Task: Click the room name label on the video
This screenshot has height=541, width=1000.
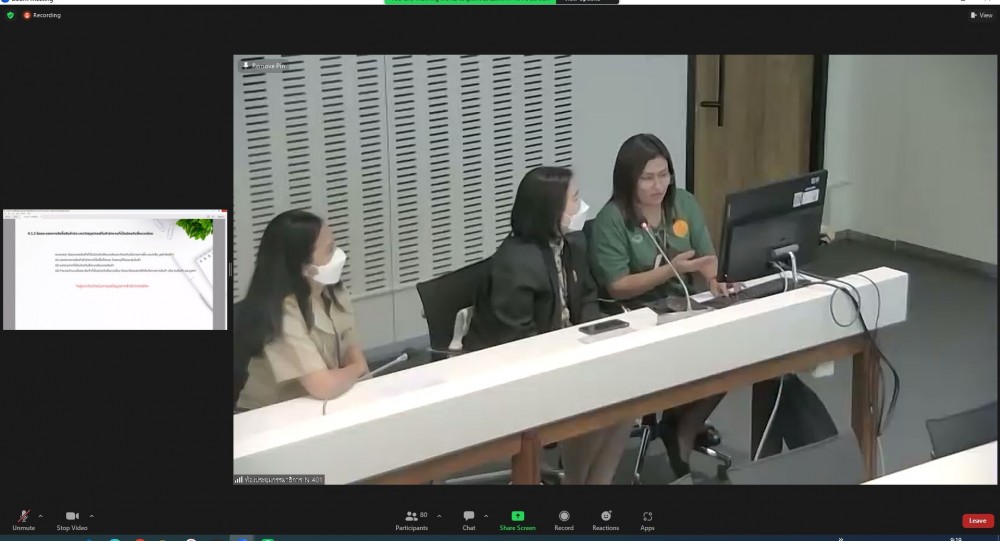Action: point(279,479)
